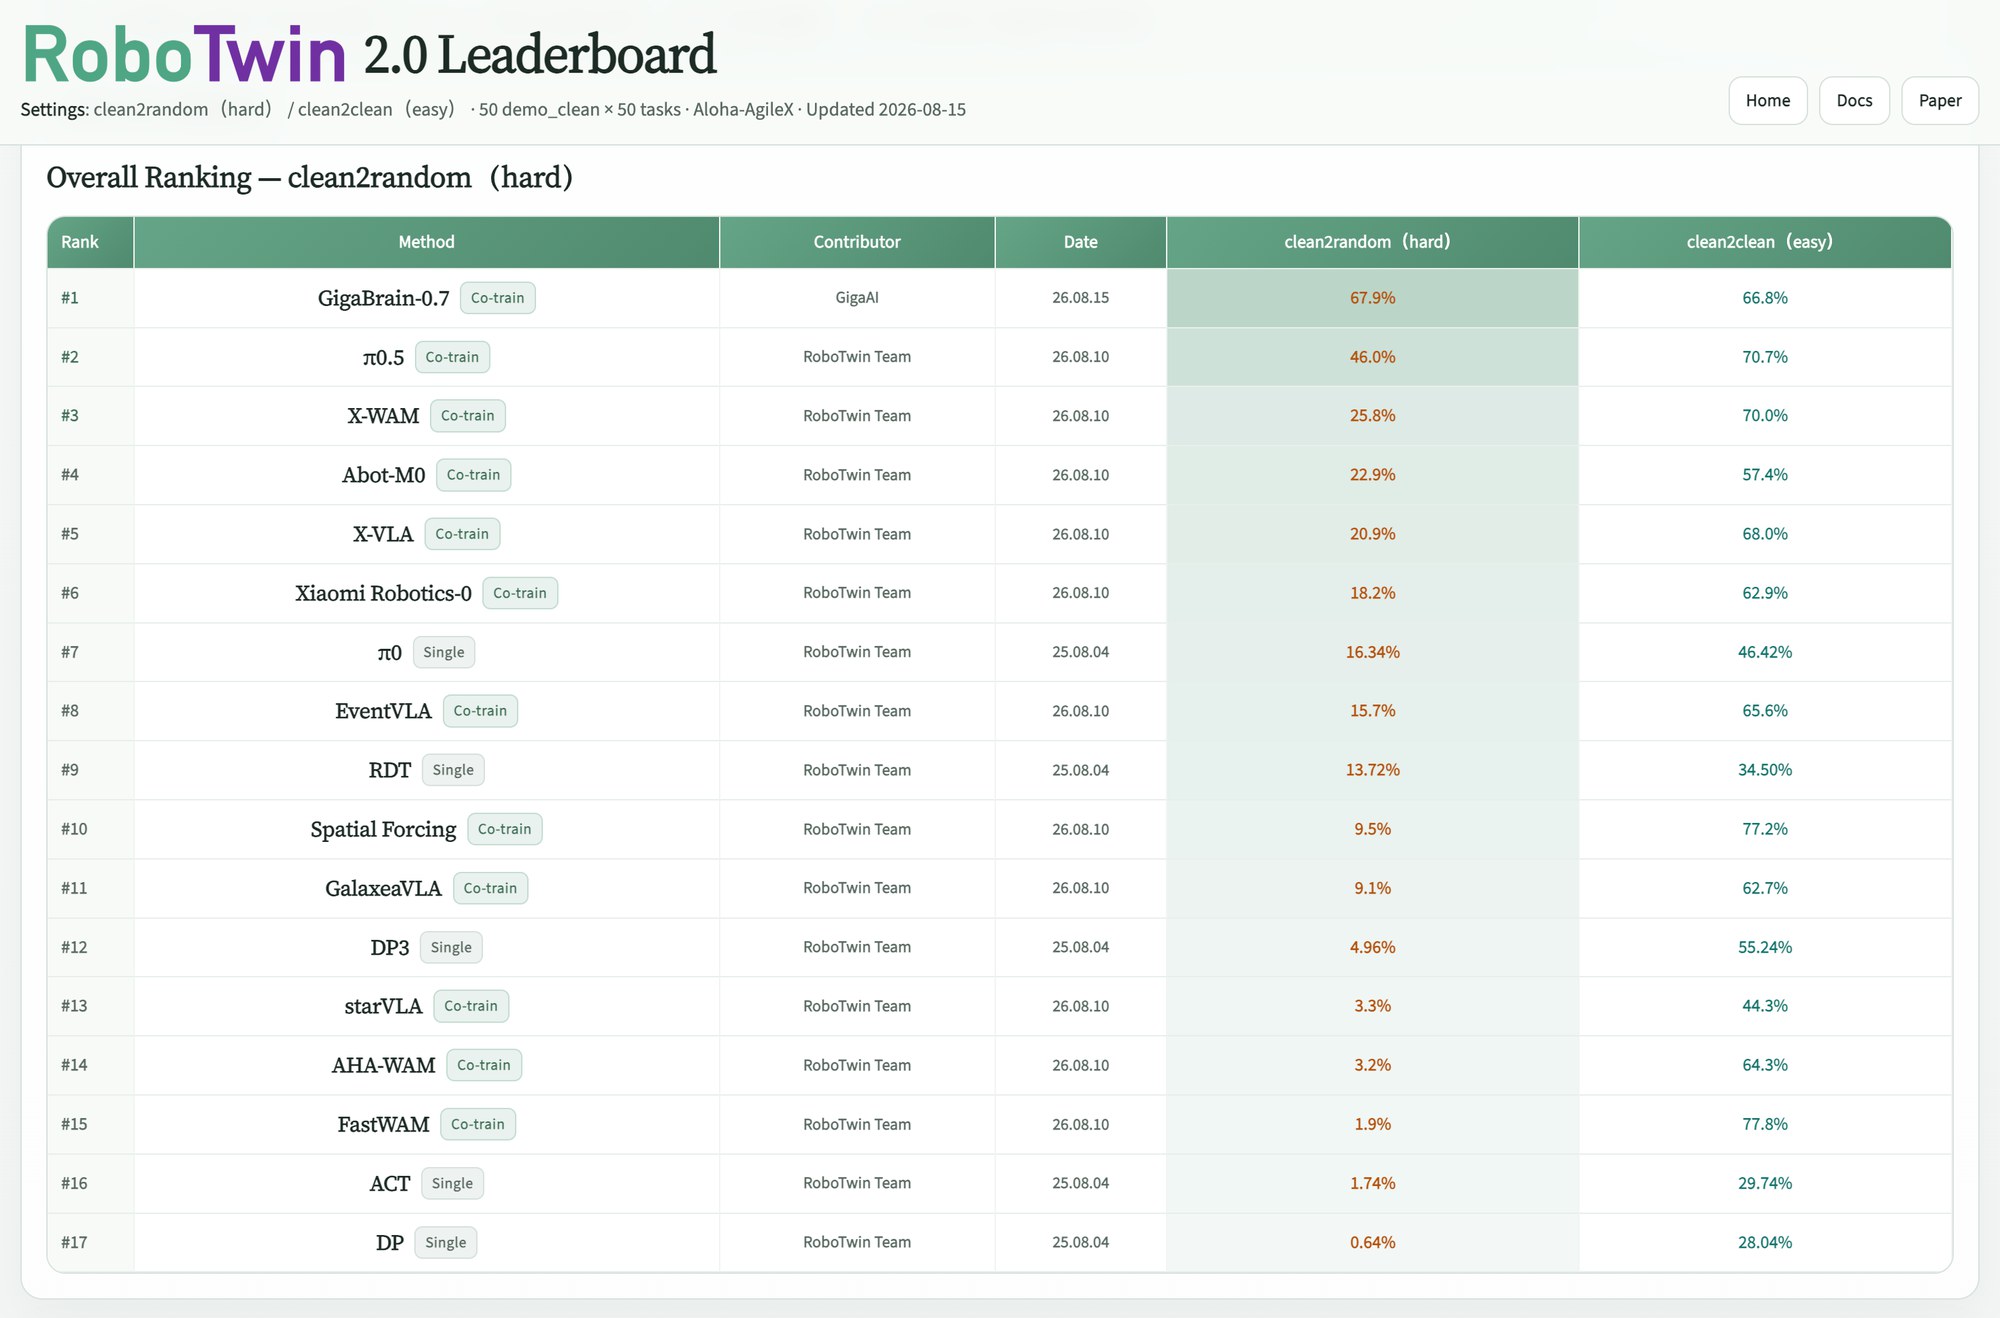The width and height of the screenshot is (2000, 1318).
Task: Click the Co-train badge beside starVLA
Action: click(471, 1006)
